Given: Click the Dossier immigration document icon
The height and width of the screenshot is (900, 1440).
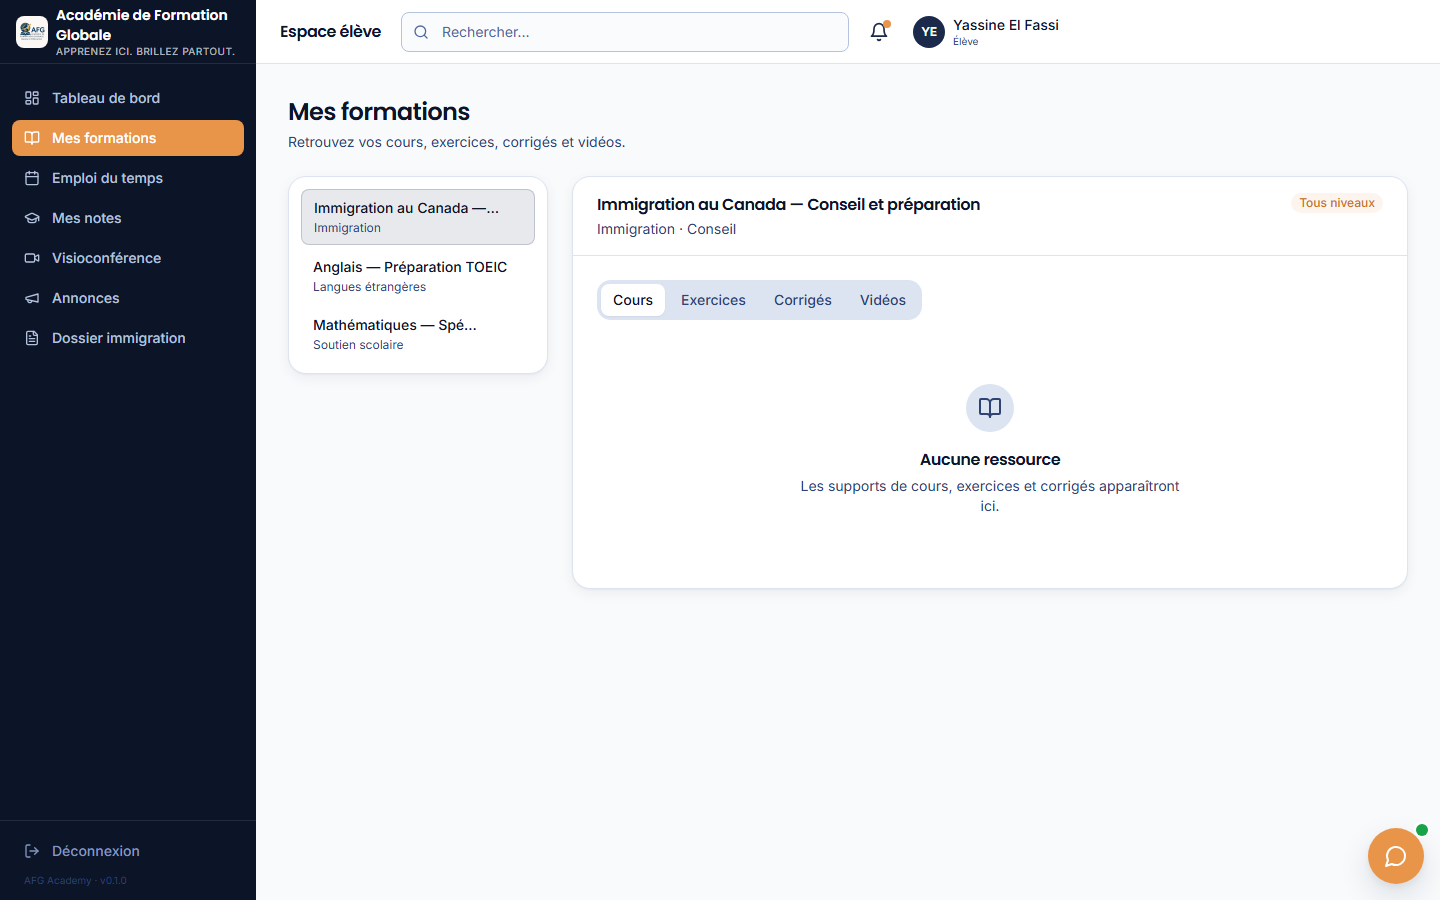Looking at the screenshot, I should 32,338.
